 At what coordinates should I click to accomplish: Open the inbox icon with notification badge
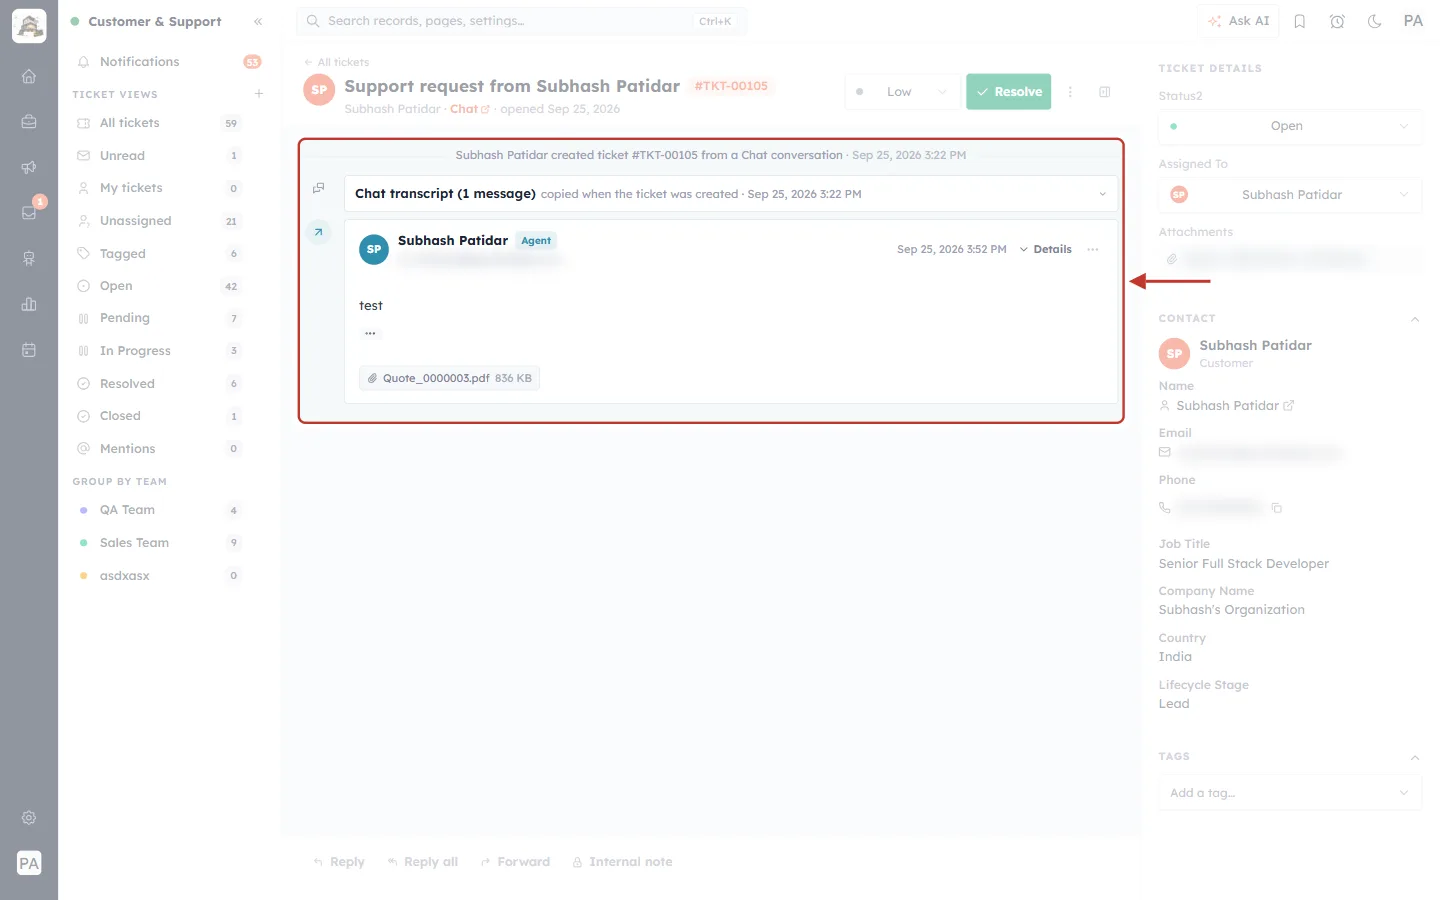pos(29,212)
